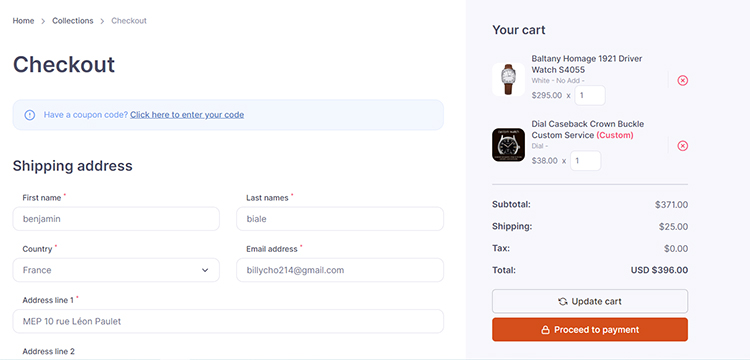The image size is (750, 360).
Task: Click here to enter your coupon code
Action: [x=187, y=115]
